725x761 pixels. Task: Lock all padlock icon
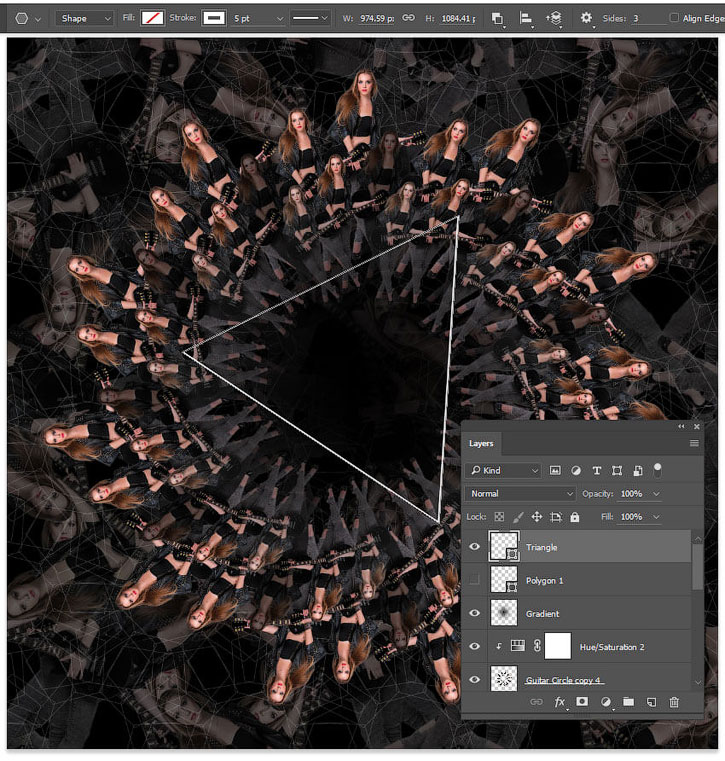(575, 517)
